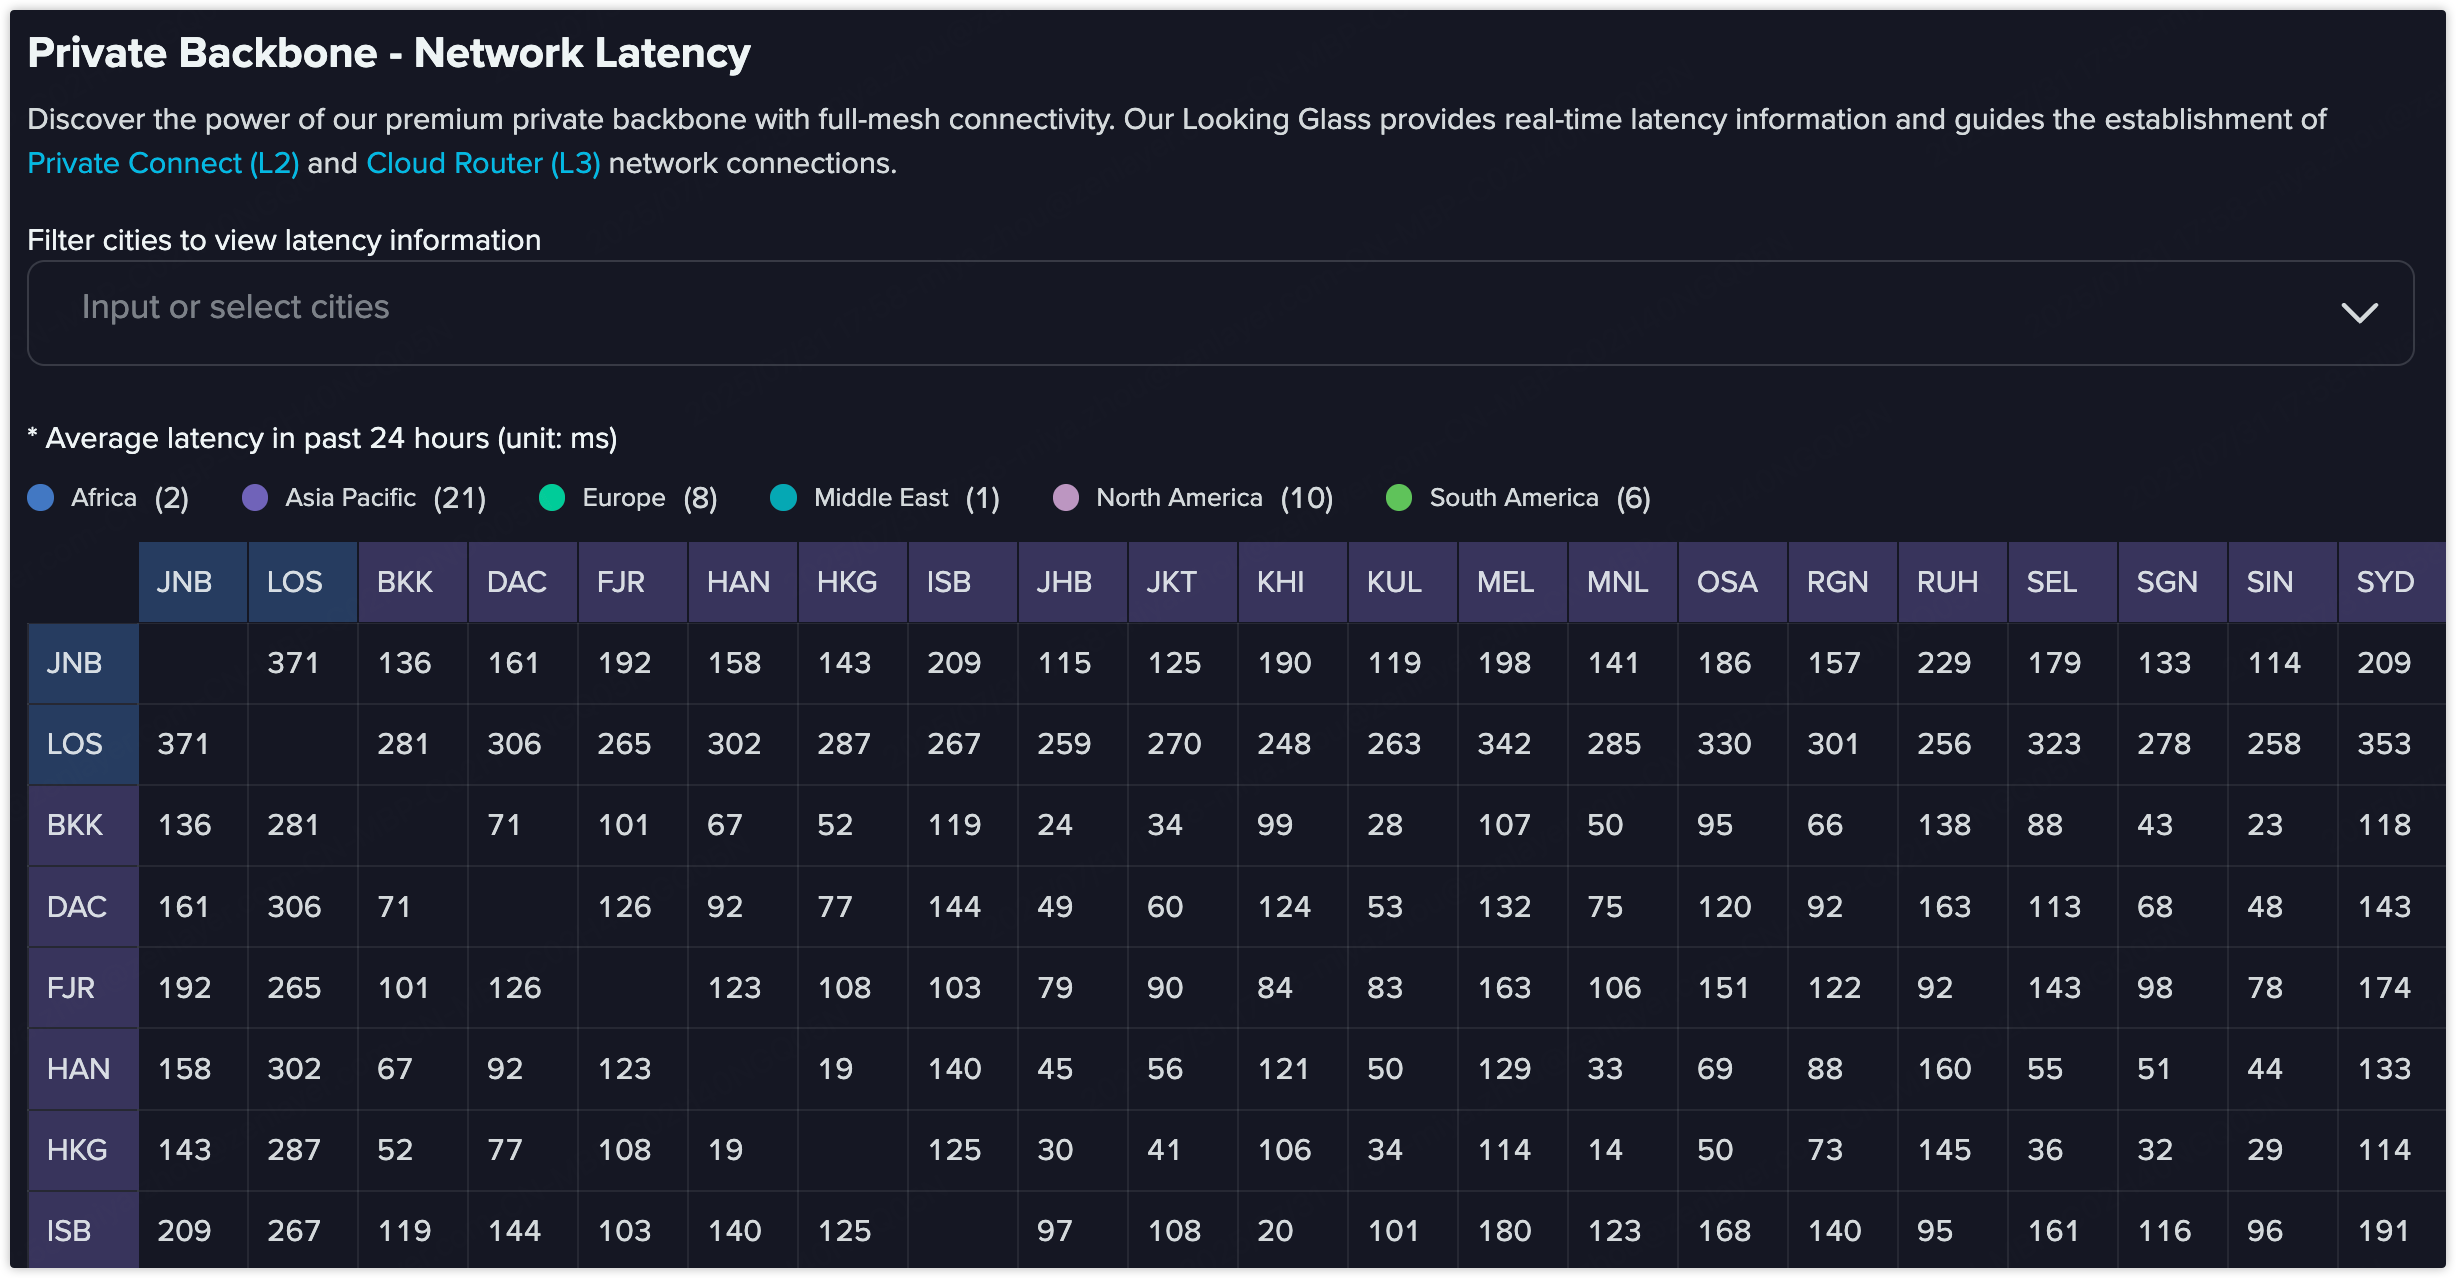Click the Africa blue legend dot
2456x1278 pixels.
click(41, 498)
